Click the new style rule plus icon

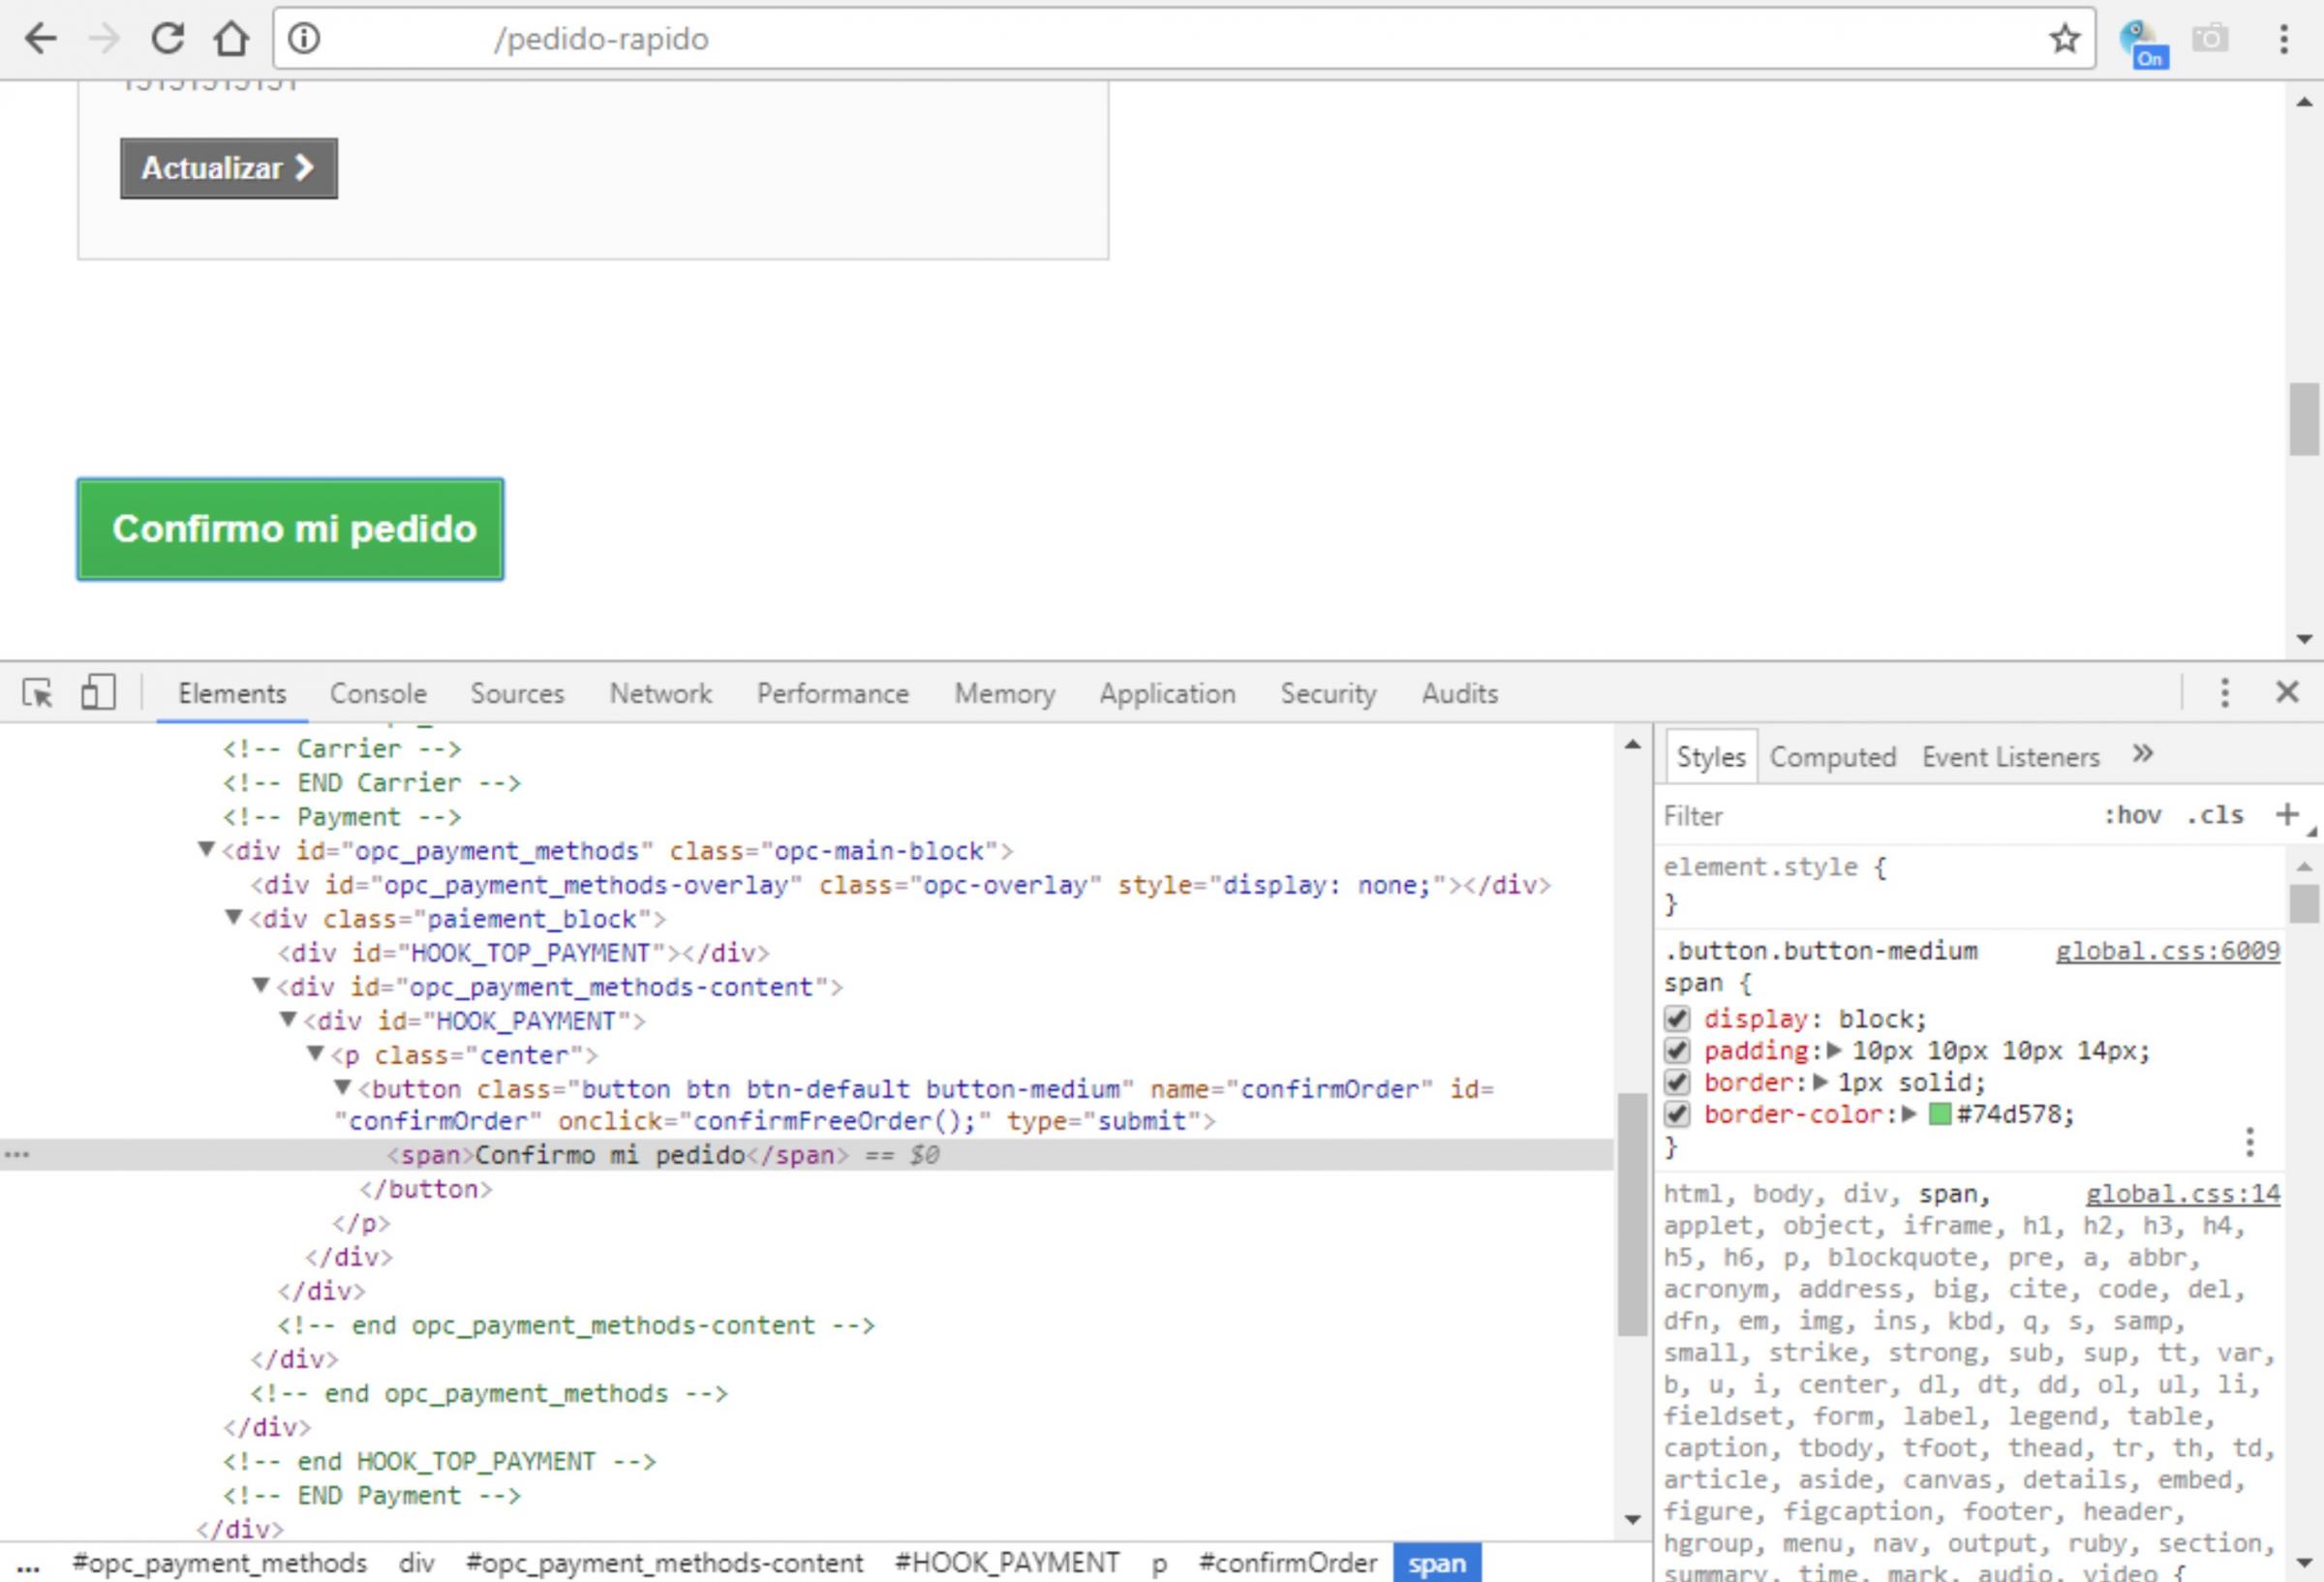point(2286,815)
